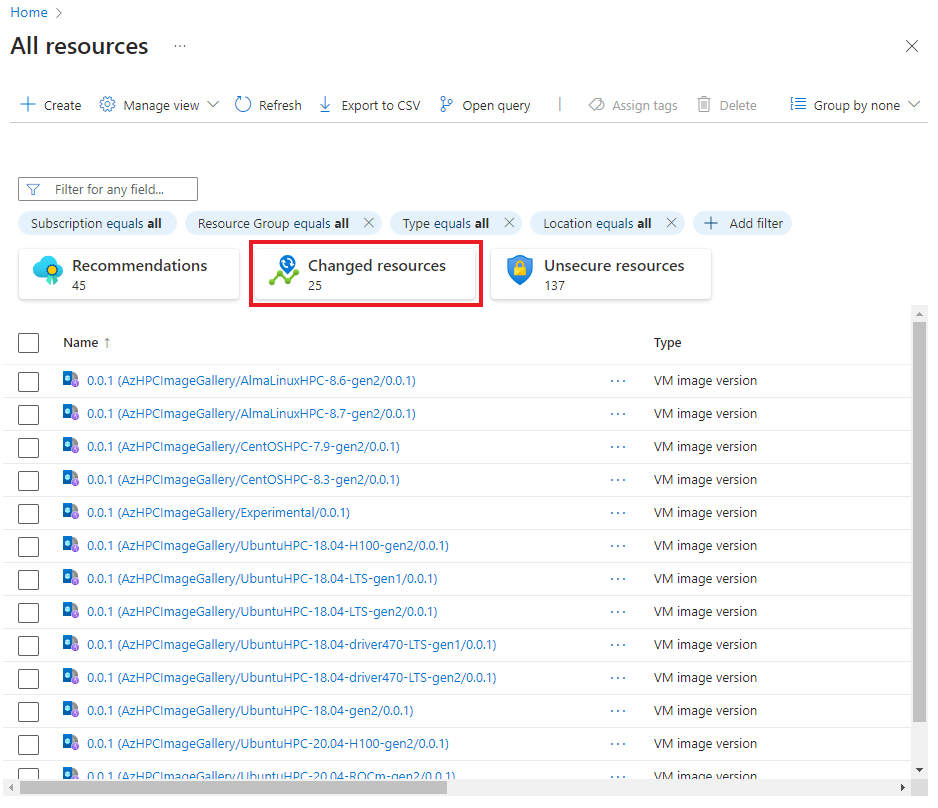This screenshot has width=938, height=808.
Task: Open the UbuntuHPC-18.04-driver470-LTS-gen2 resource link
Action: point(291,678)
